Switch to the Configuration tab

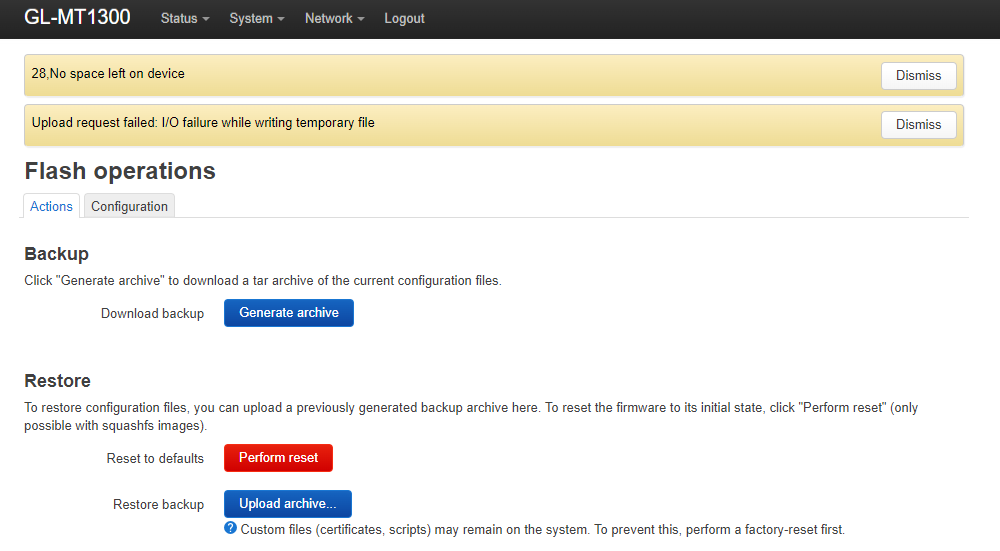(x=129, y=206)
